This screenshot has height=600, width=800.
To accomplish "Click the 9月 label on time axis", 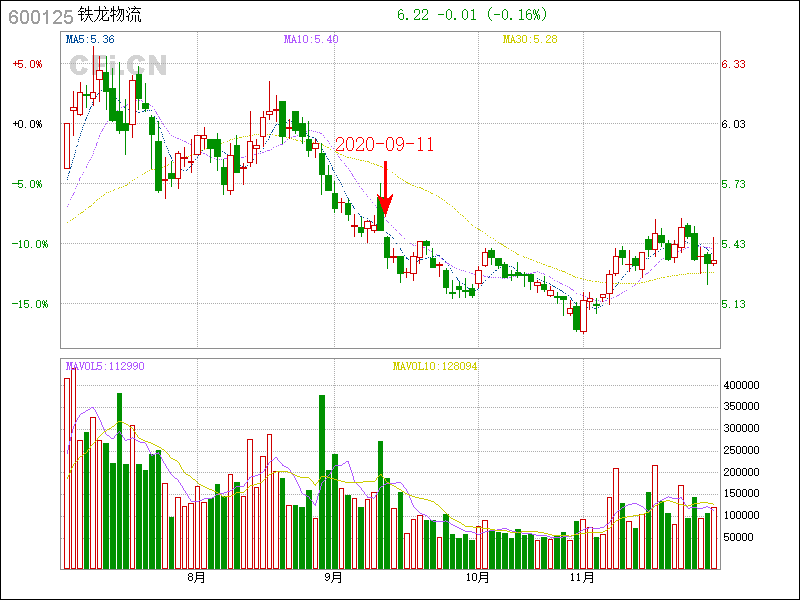I will point(334,578).
